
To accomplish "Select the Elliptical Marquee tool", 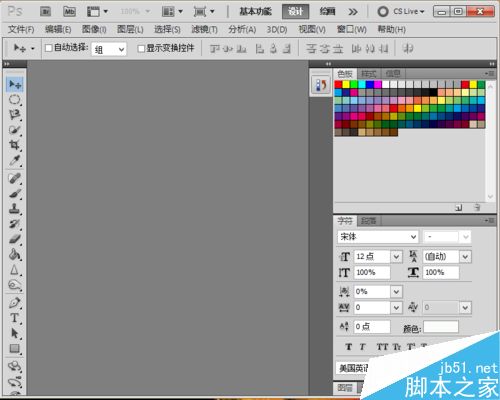I will coord(15,100).
